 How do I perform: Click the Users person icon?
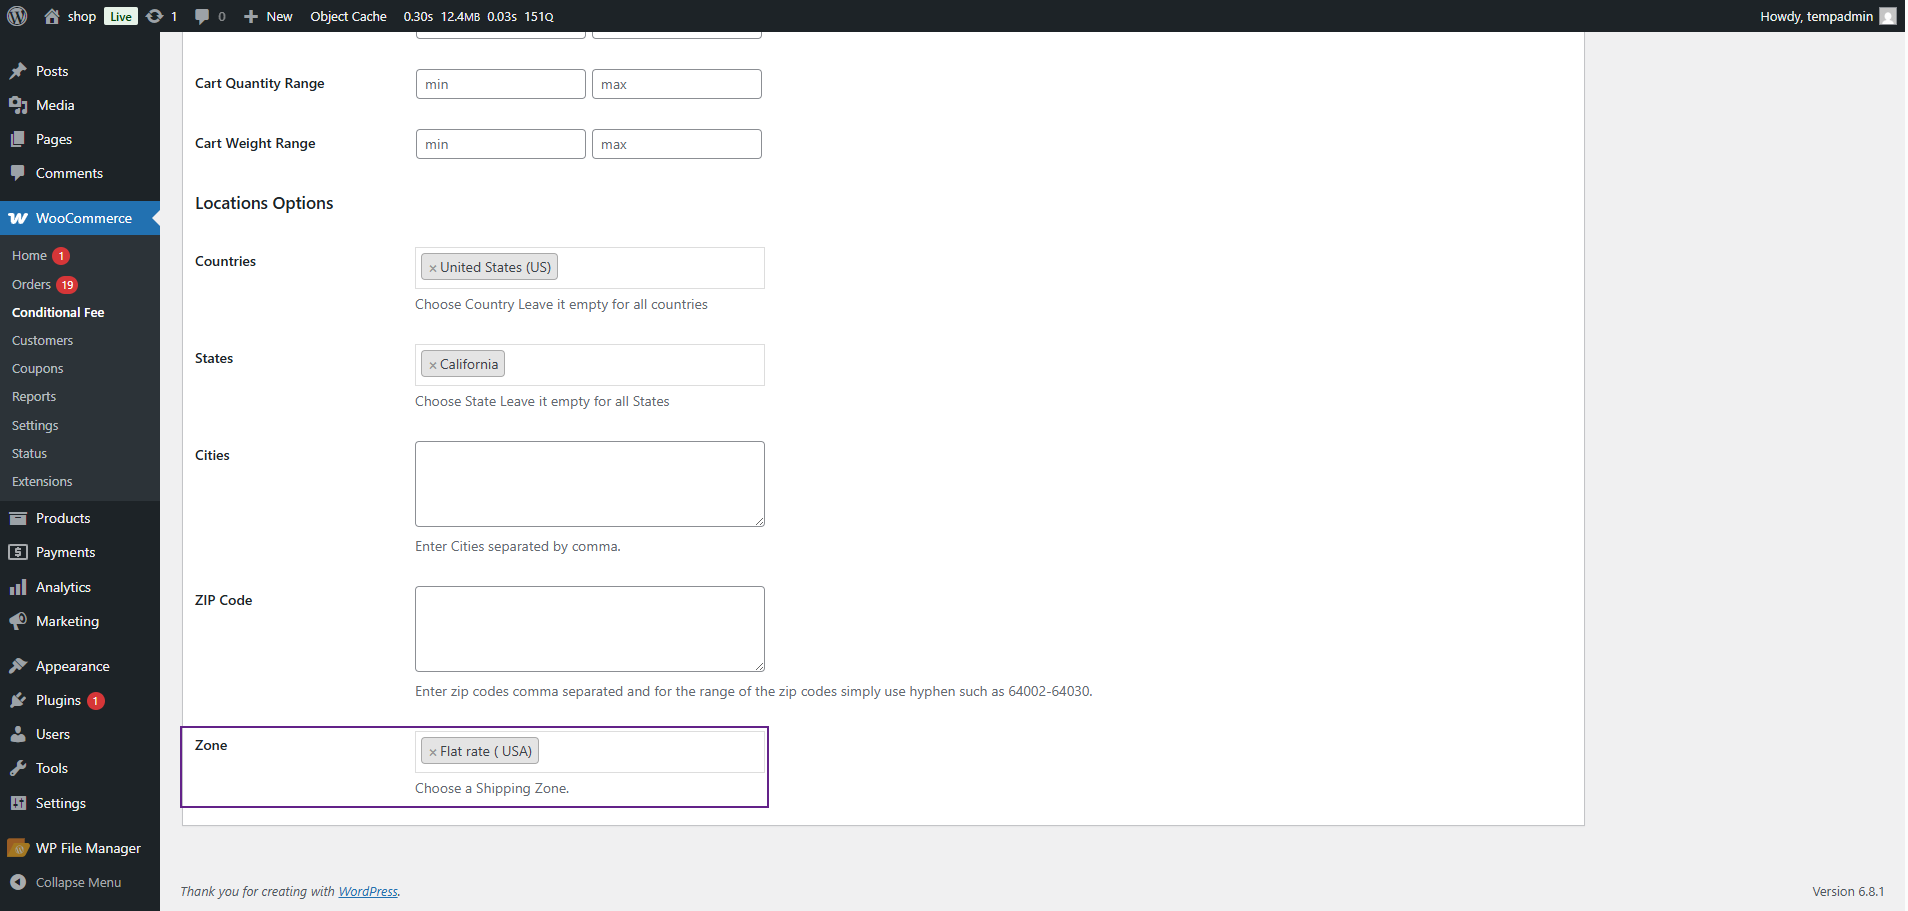point(18,734)
